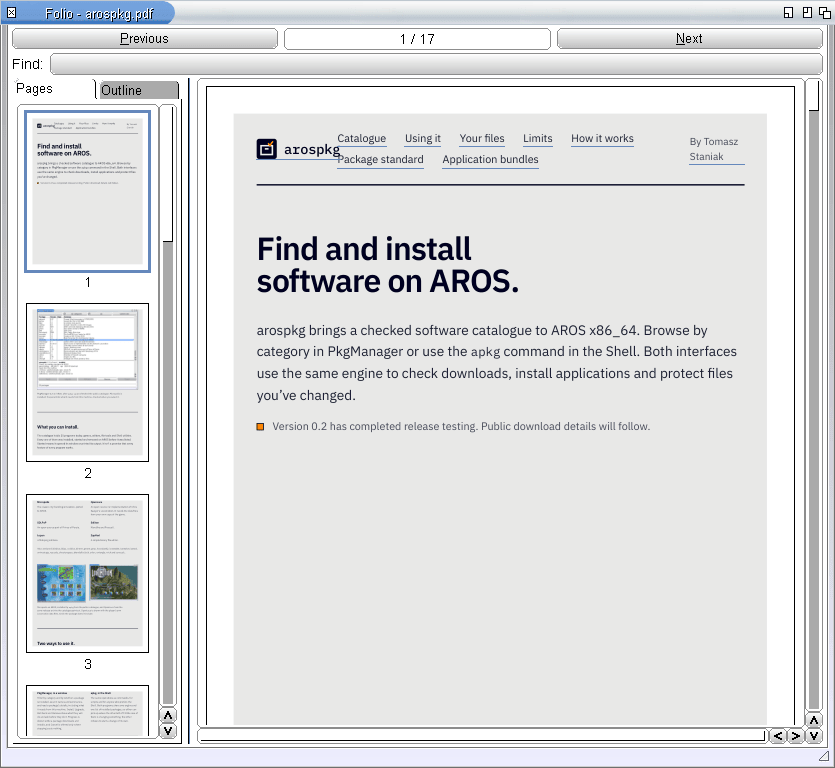Click the thumbnail list up arrow
835x768 pixels.
point(168,715)
